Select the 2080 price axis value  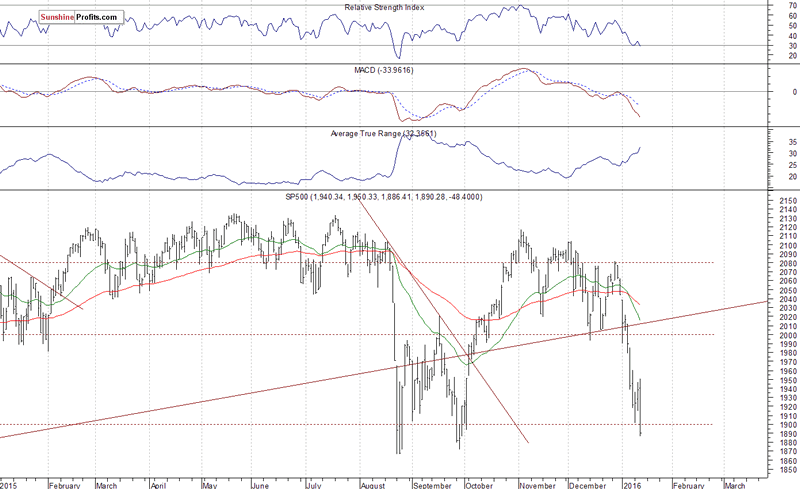point(788,263)
